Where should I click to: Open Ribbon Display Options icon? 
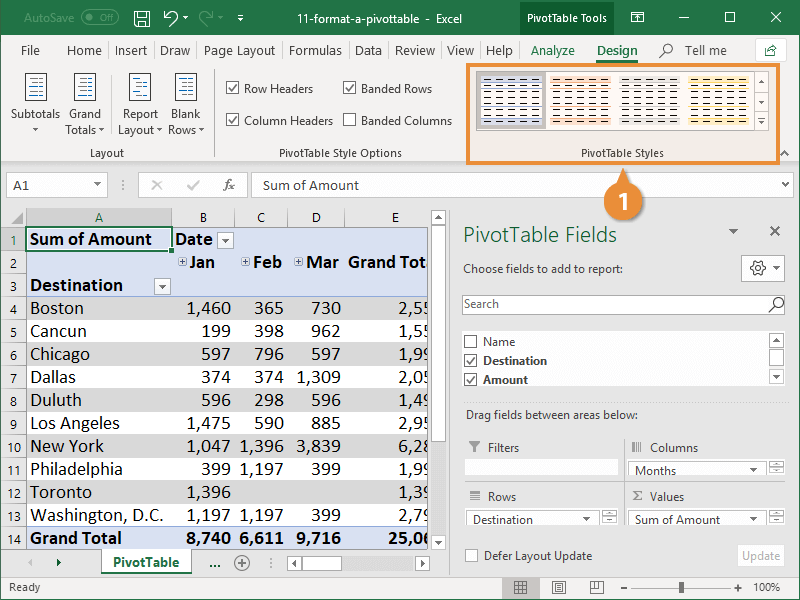tap(637, 18)
